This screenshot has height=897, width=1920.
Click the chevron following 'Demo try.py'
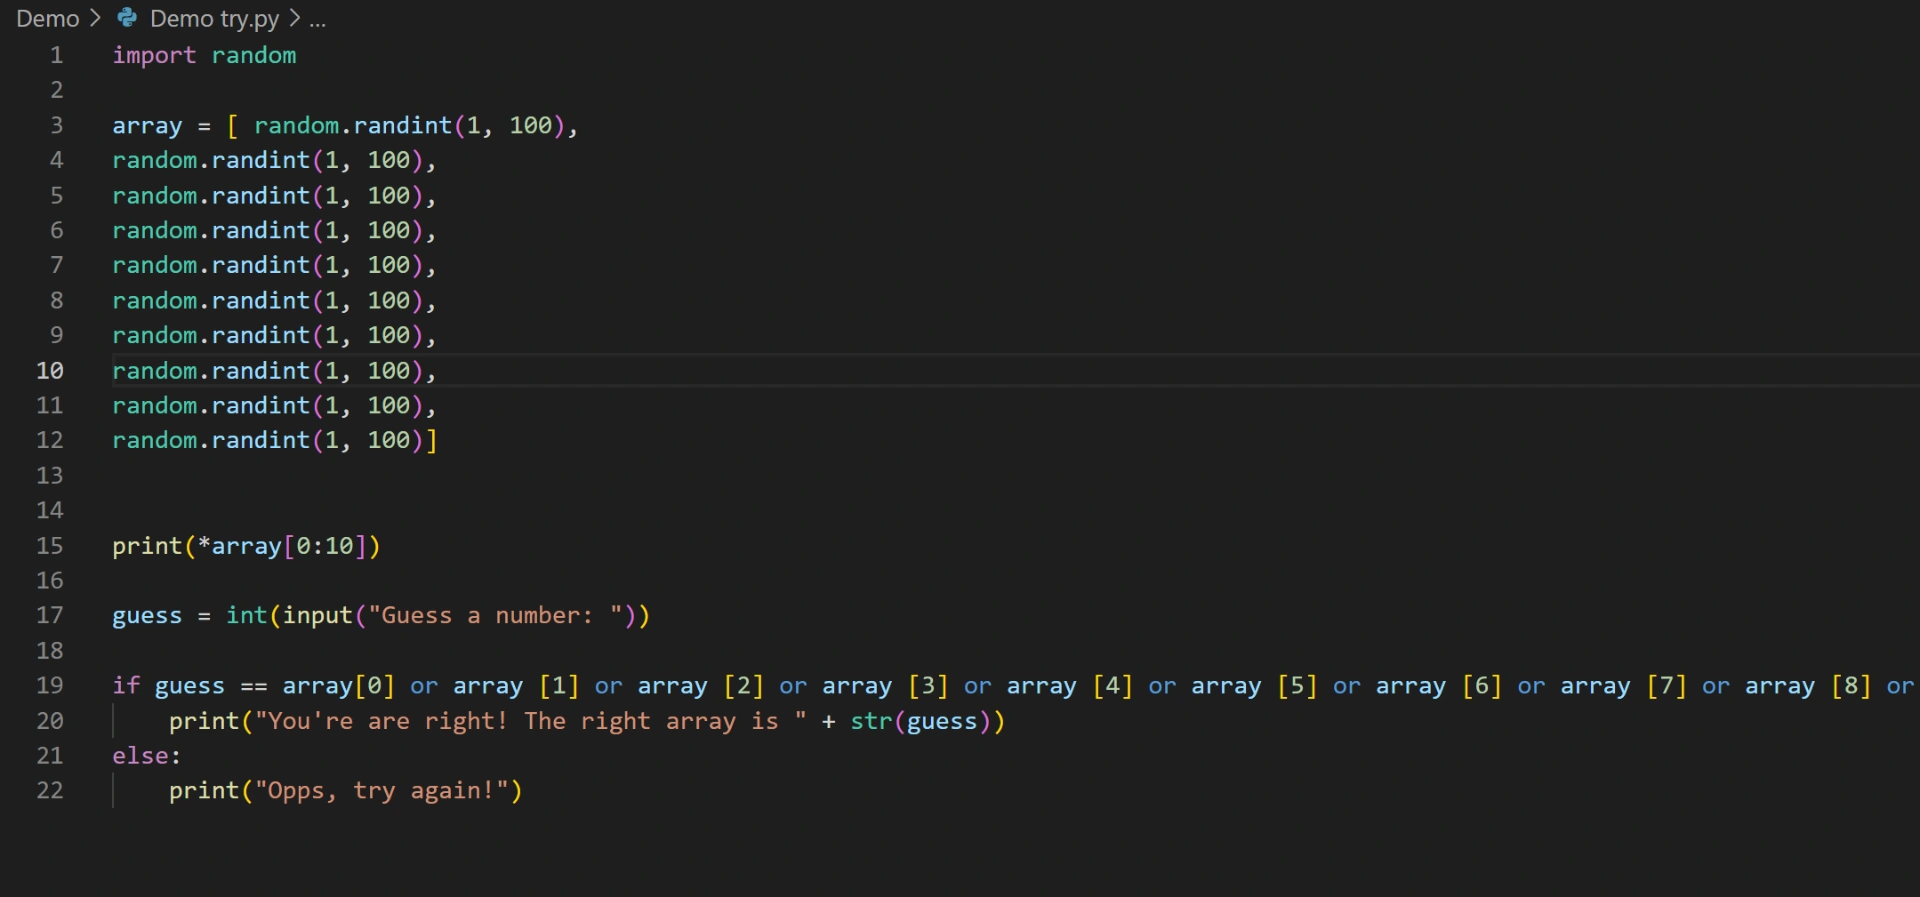(294, 18)
